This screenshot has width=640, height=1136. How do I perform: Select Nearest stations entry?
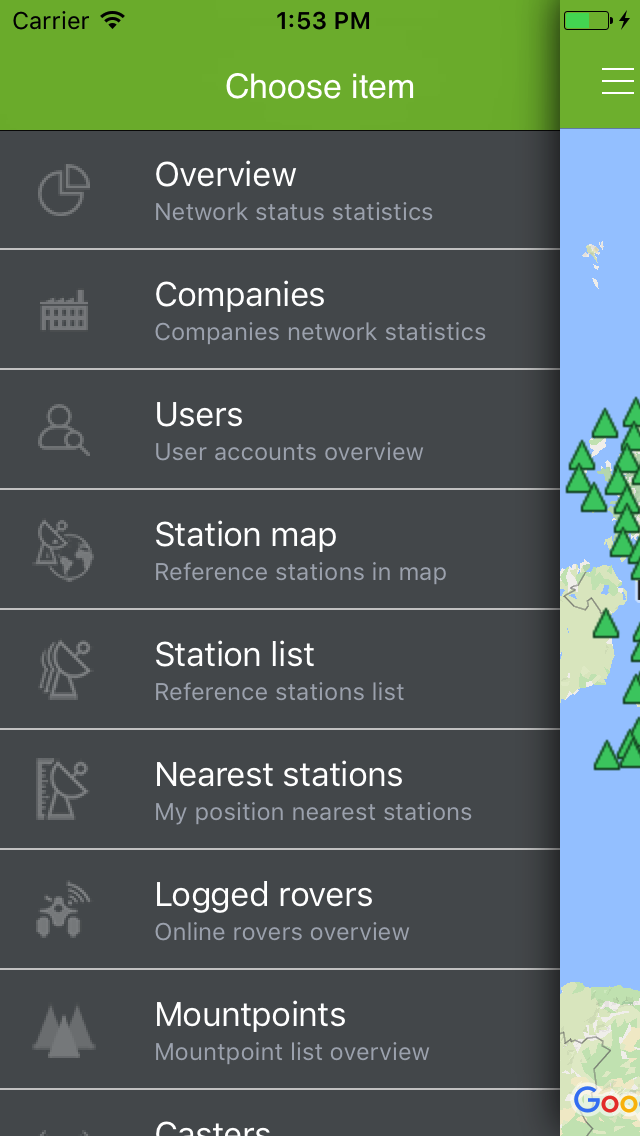coord(280,790)
